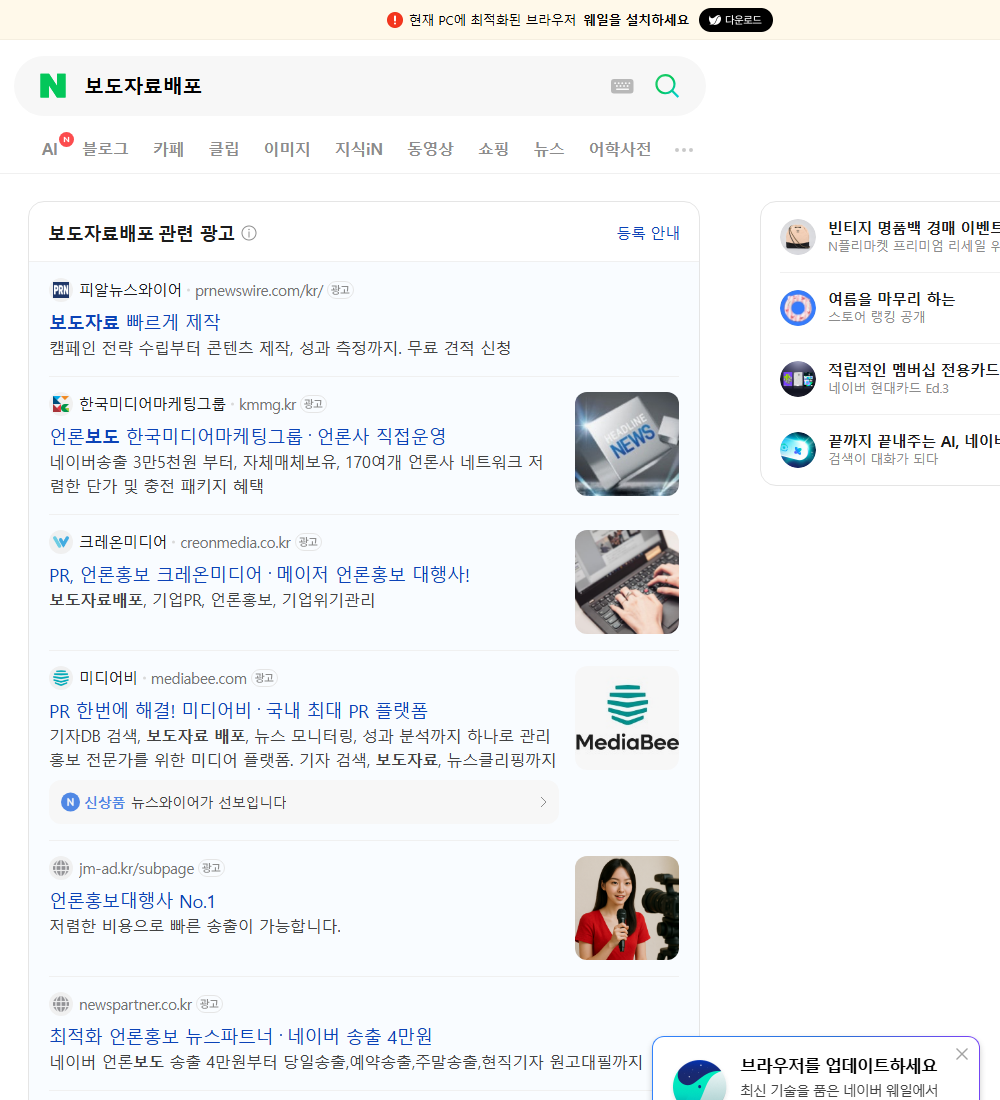The width and height of the screenshot is (1000, 1100).
Task: Open the 등록 안내 link
Action: (648, 233)
